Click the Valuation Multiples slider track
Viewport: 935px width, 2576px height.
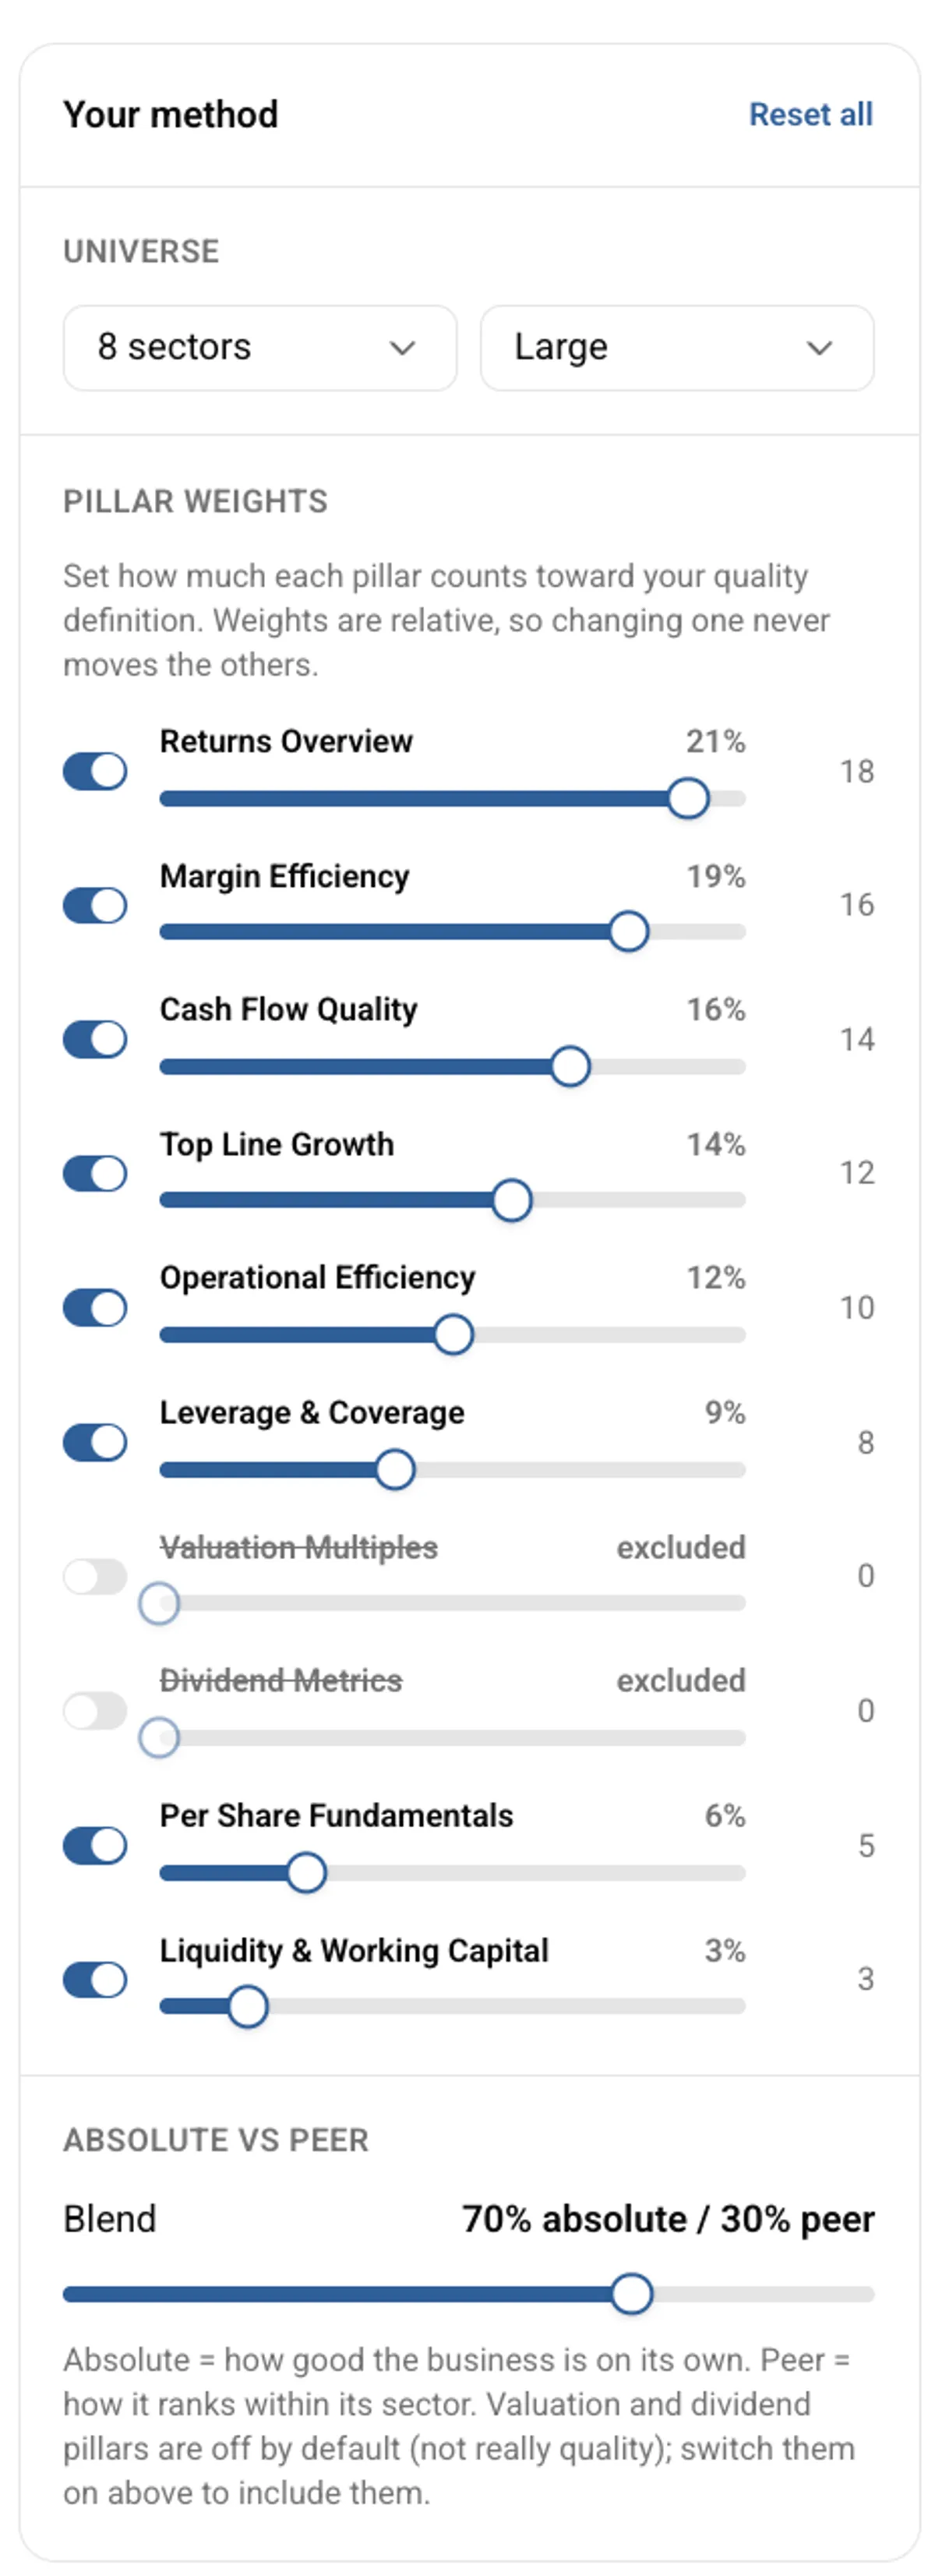452,1603
